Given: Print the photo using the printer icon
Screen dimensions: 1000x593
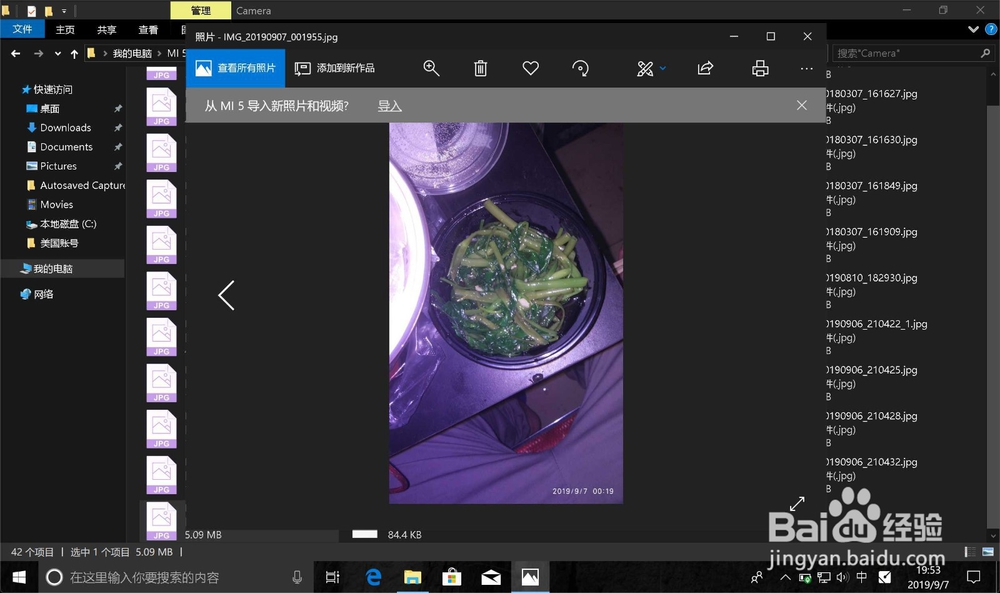Looking at the screenshot, I should pyautogui.click(x=759, y=68).
